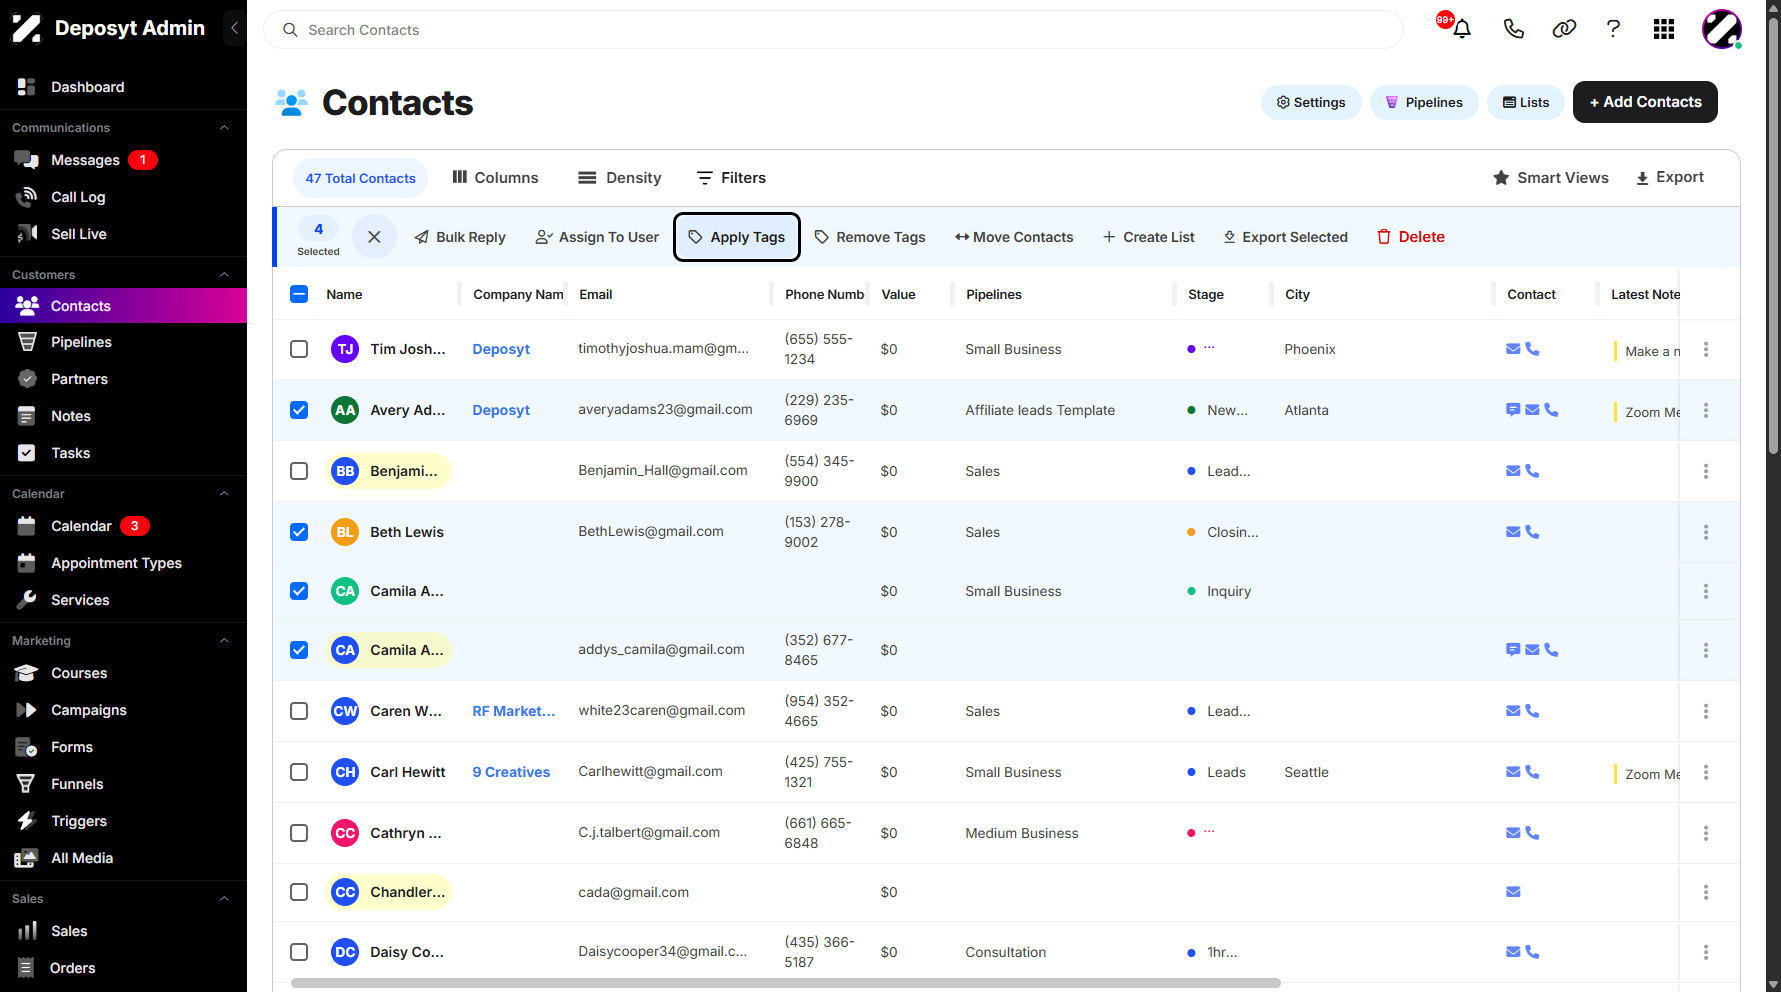Open the three-dot menu for Daisy Cooper
This screenshot has width=1781, height=992.
coord(1706,952)
